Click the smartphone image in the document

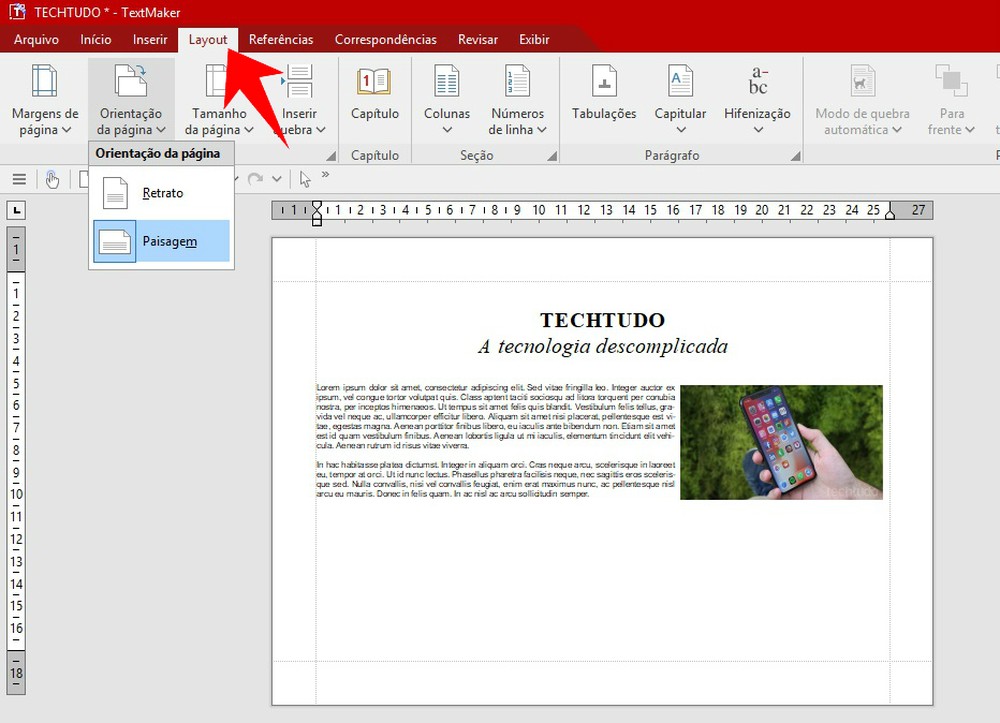[783, 443]
